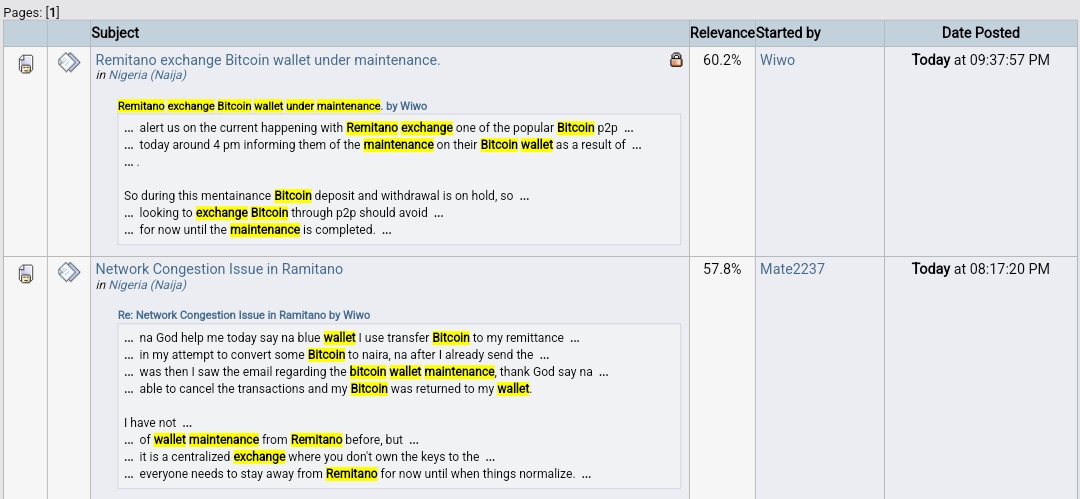
Task: Click the 'Date Posted' column header
Action: 981,32
